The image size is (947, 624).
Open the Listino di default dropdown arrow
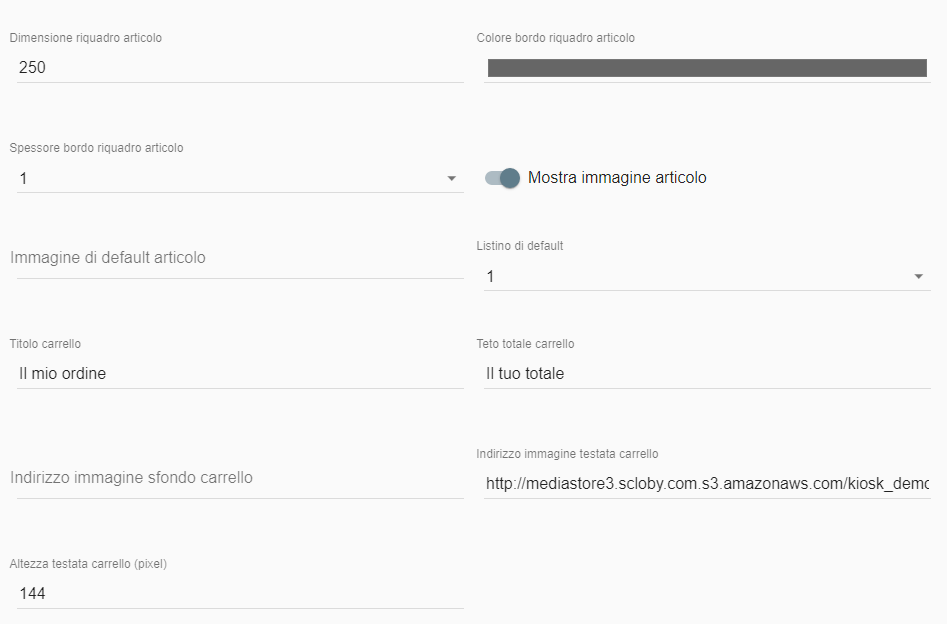coord(918,276)
